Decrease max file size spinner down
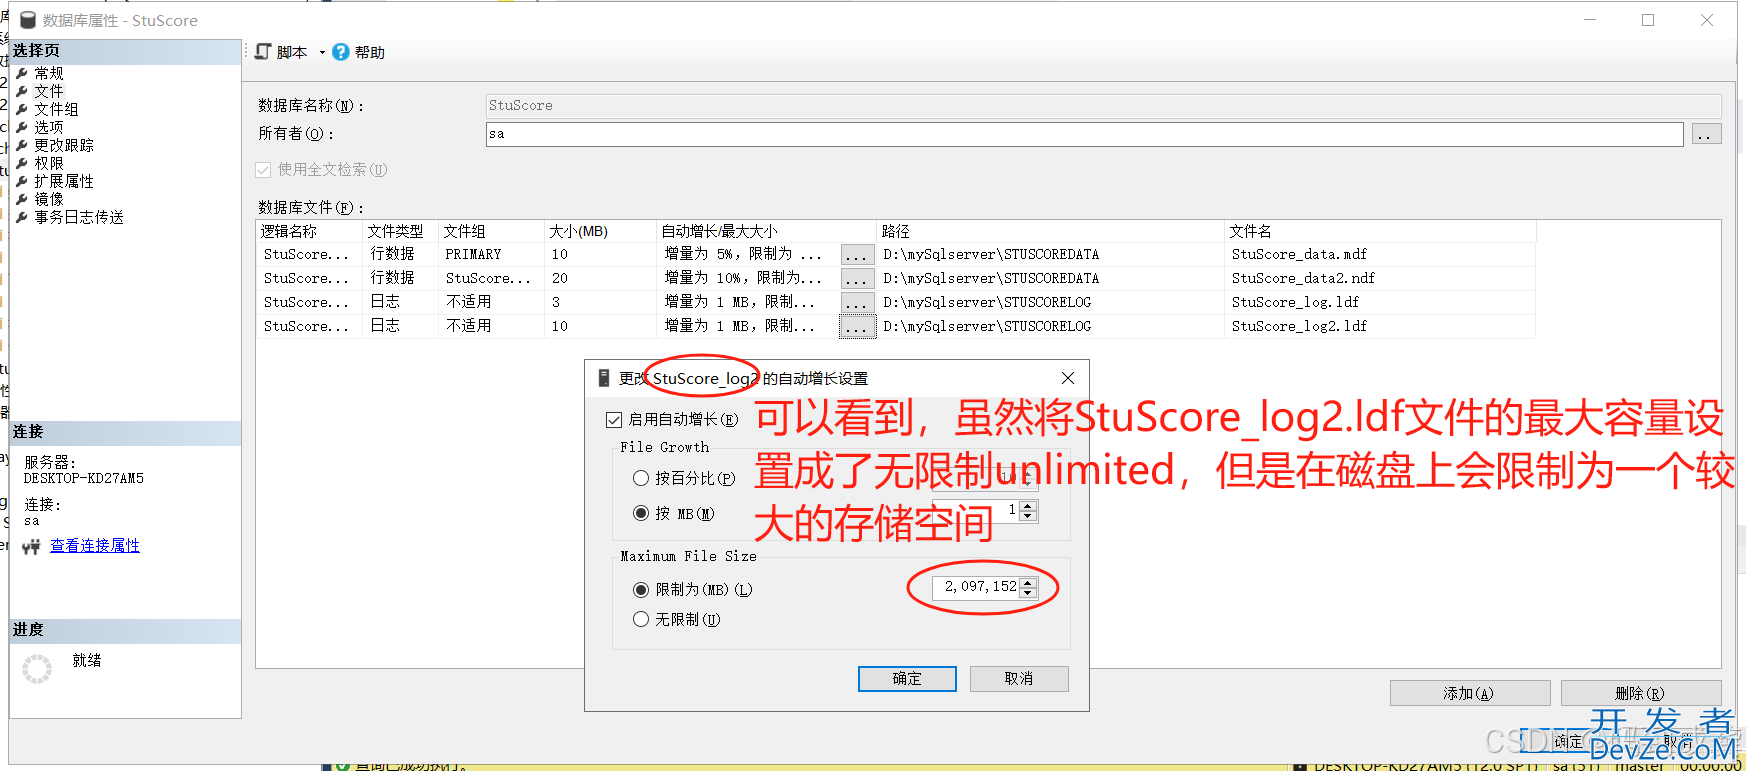This screenshot has height=771, width=1746. click(1028, 592)
